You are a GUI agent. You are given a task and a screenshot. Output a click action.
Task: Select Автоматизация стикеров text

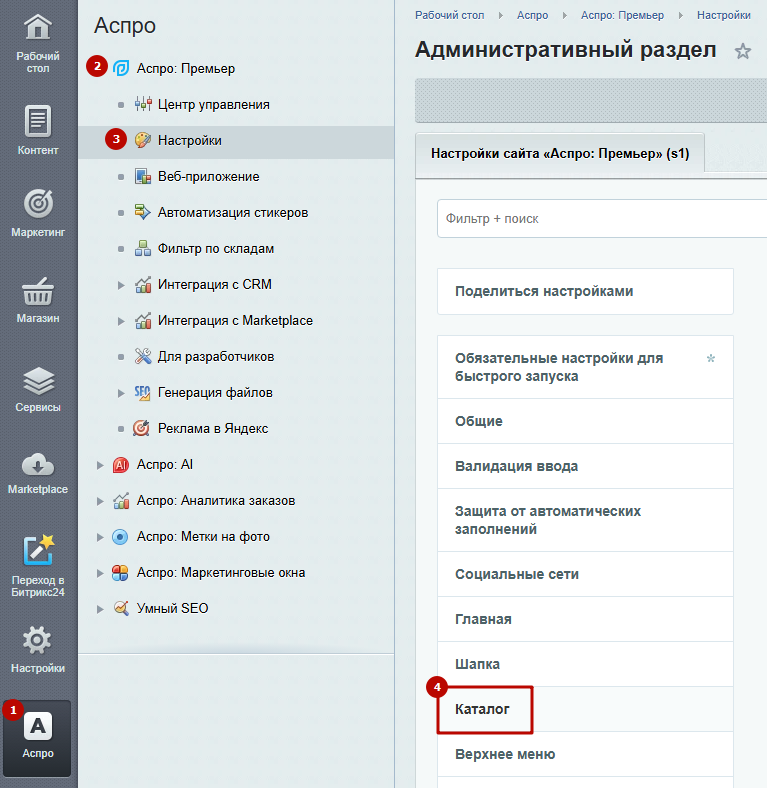point(233,213)
